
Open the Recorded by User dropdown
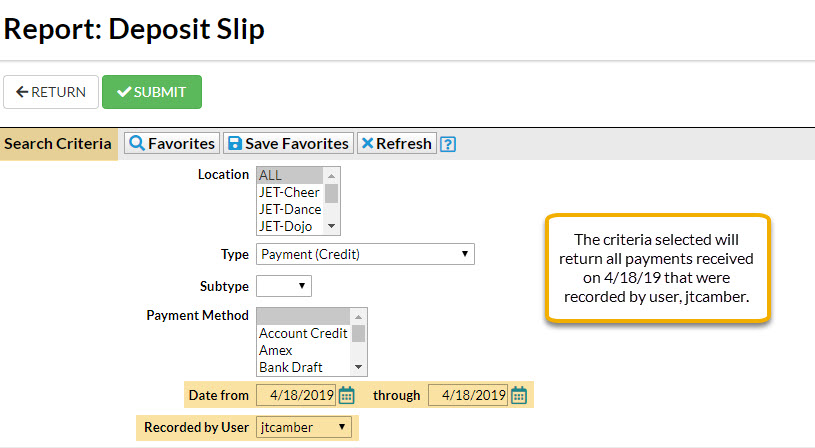[304, 427]
